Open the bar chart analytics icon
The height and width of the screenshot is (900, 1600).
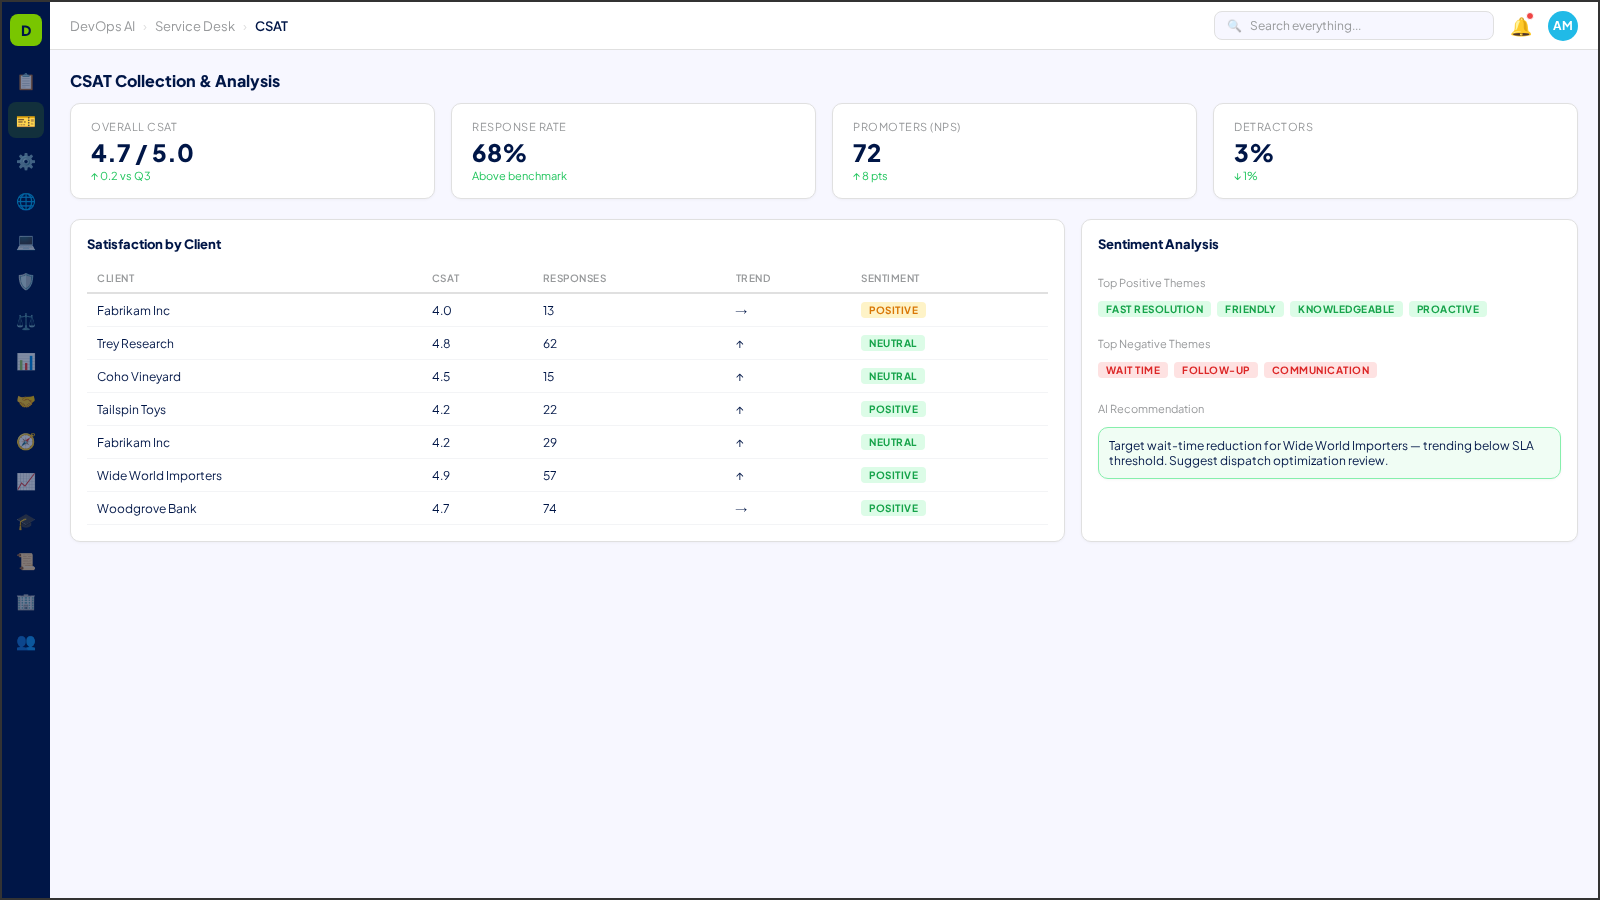pyautogui.click(x=26, y=361)
